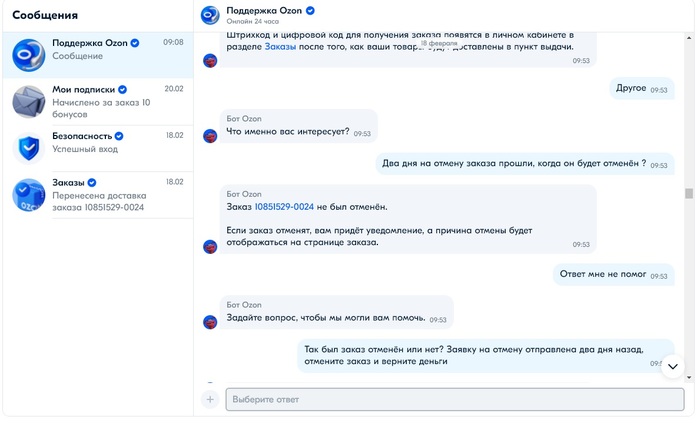The image size is (700, 423).
Task: Click bot avatar beside 'Задайте вопрос' message
Action: pyautogui.click(x=210, y=322)
